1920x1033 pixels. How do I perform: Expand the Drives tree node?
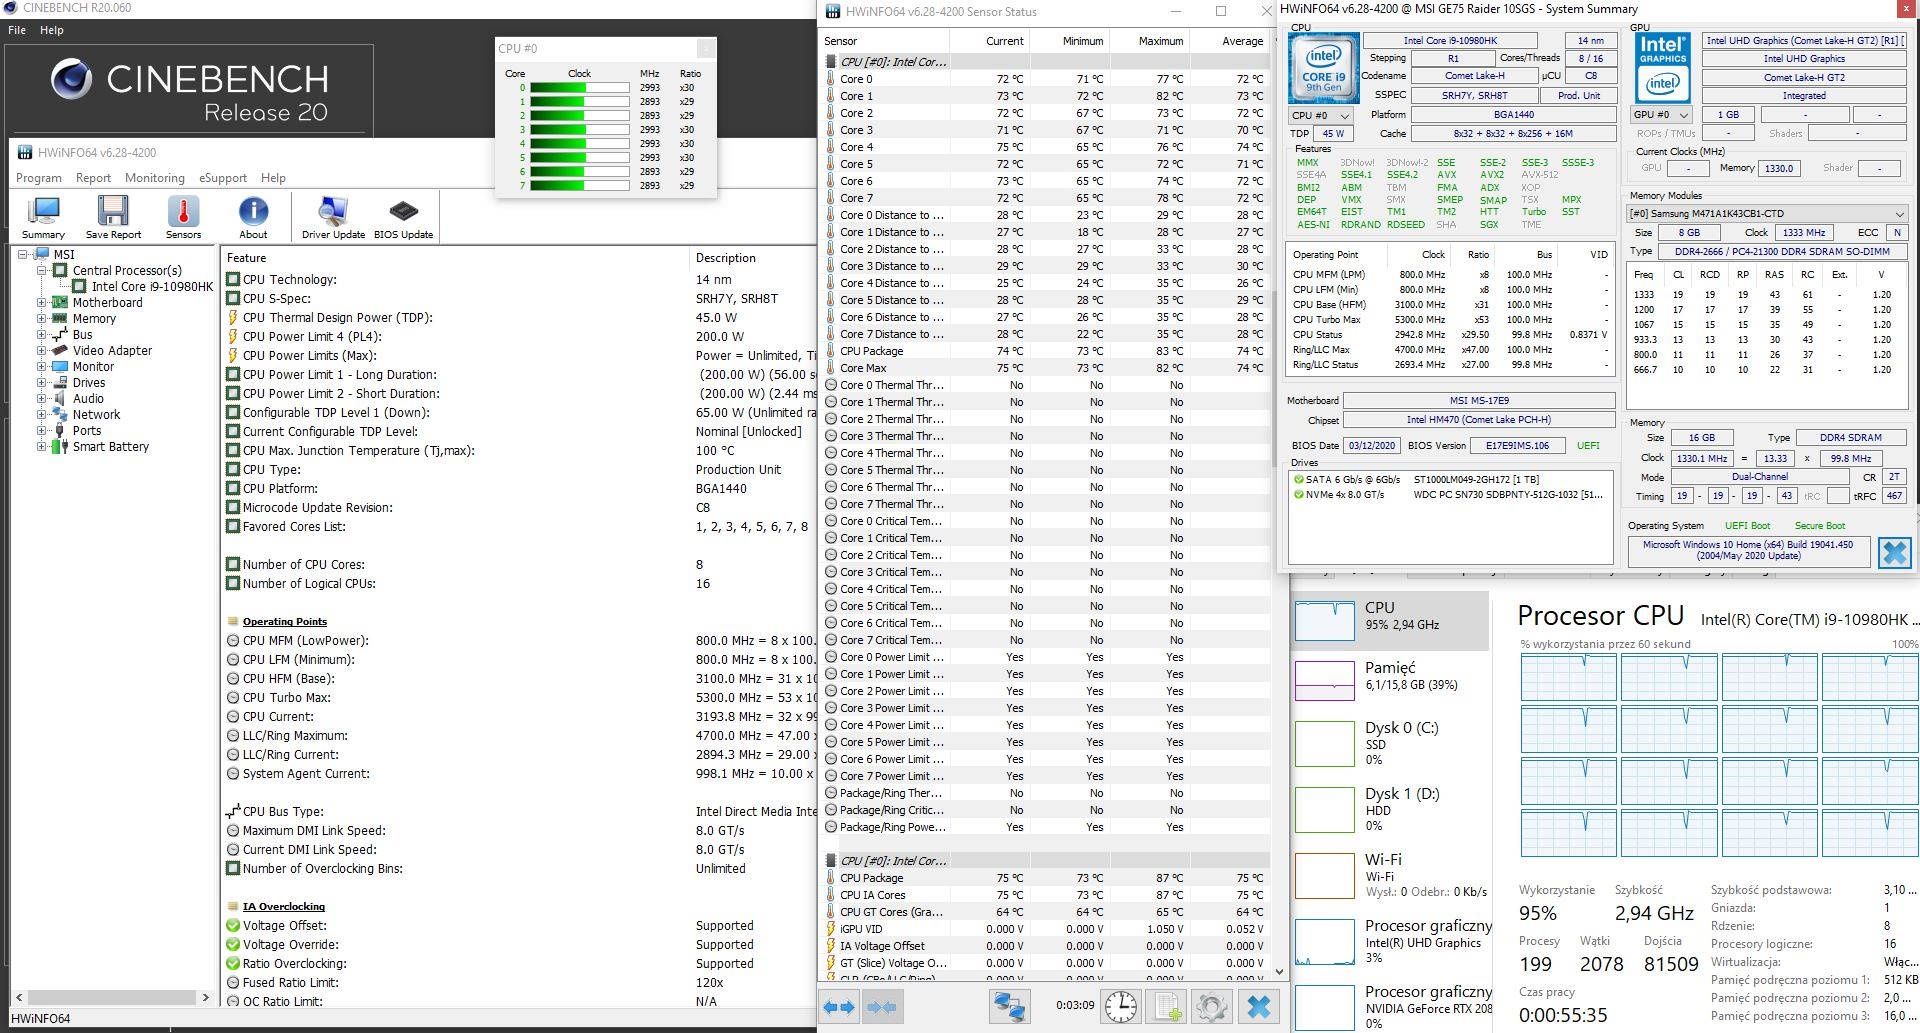42,383
